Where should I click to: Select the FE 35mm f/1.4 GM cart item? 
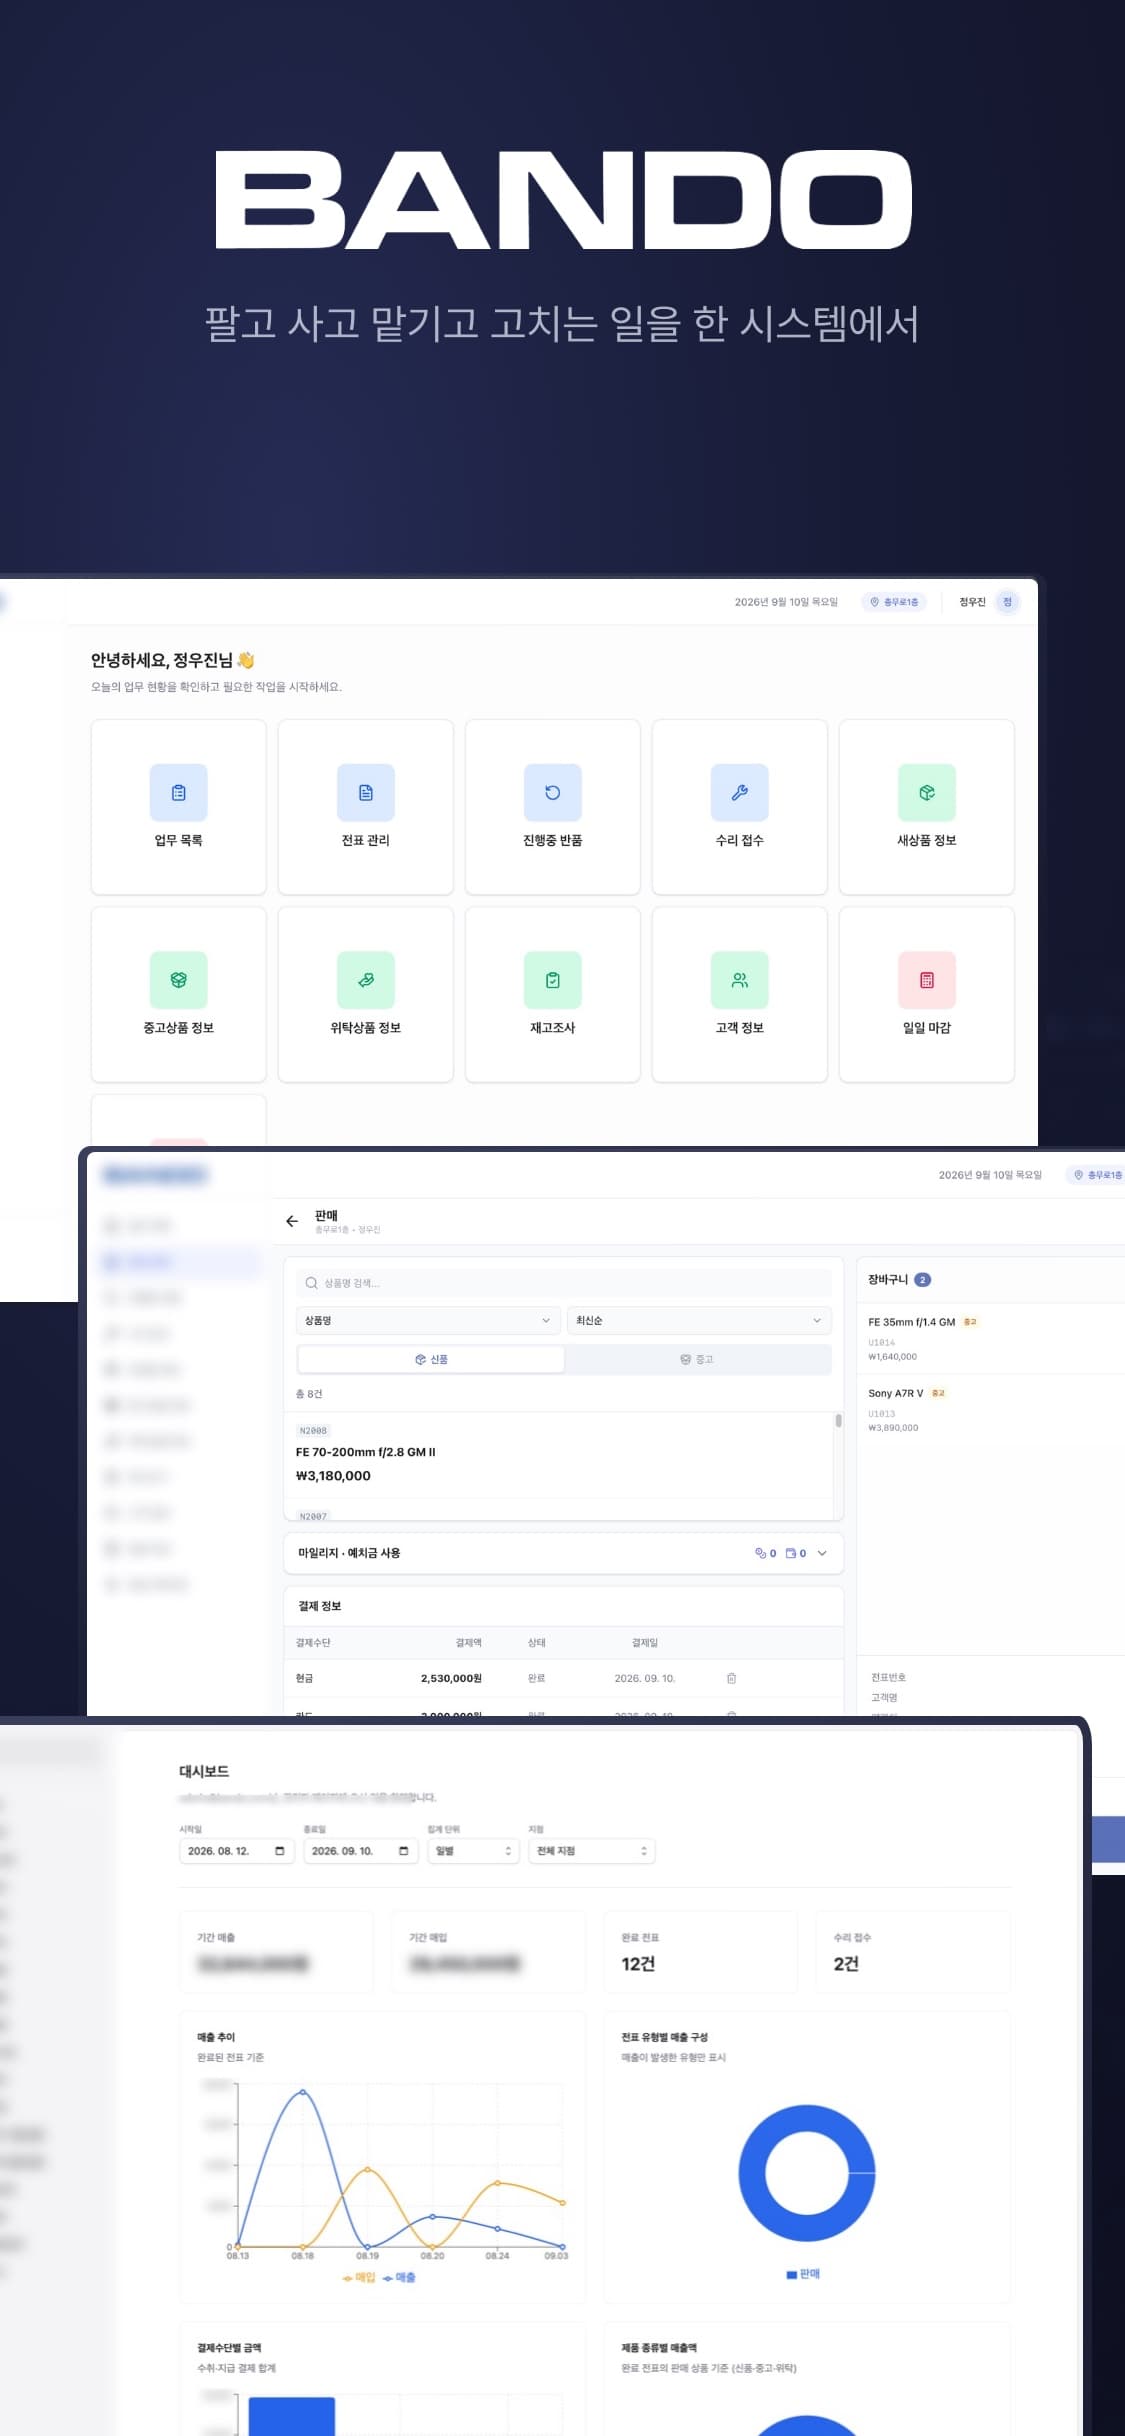[x=911, y=1322]
